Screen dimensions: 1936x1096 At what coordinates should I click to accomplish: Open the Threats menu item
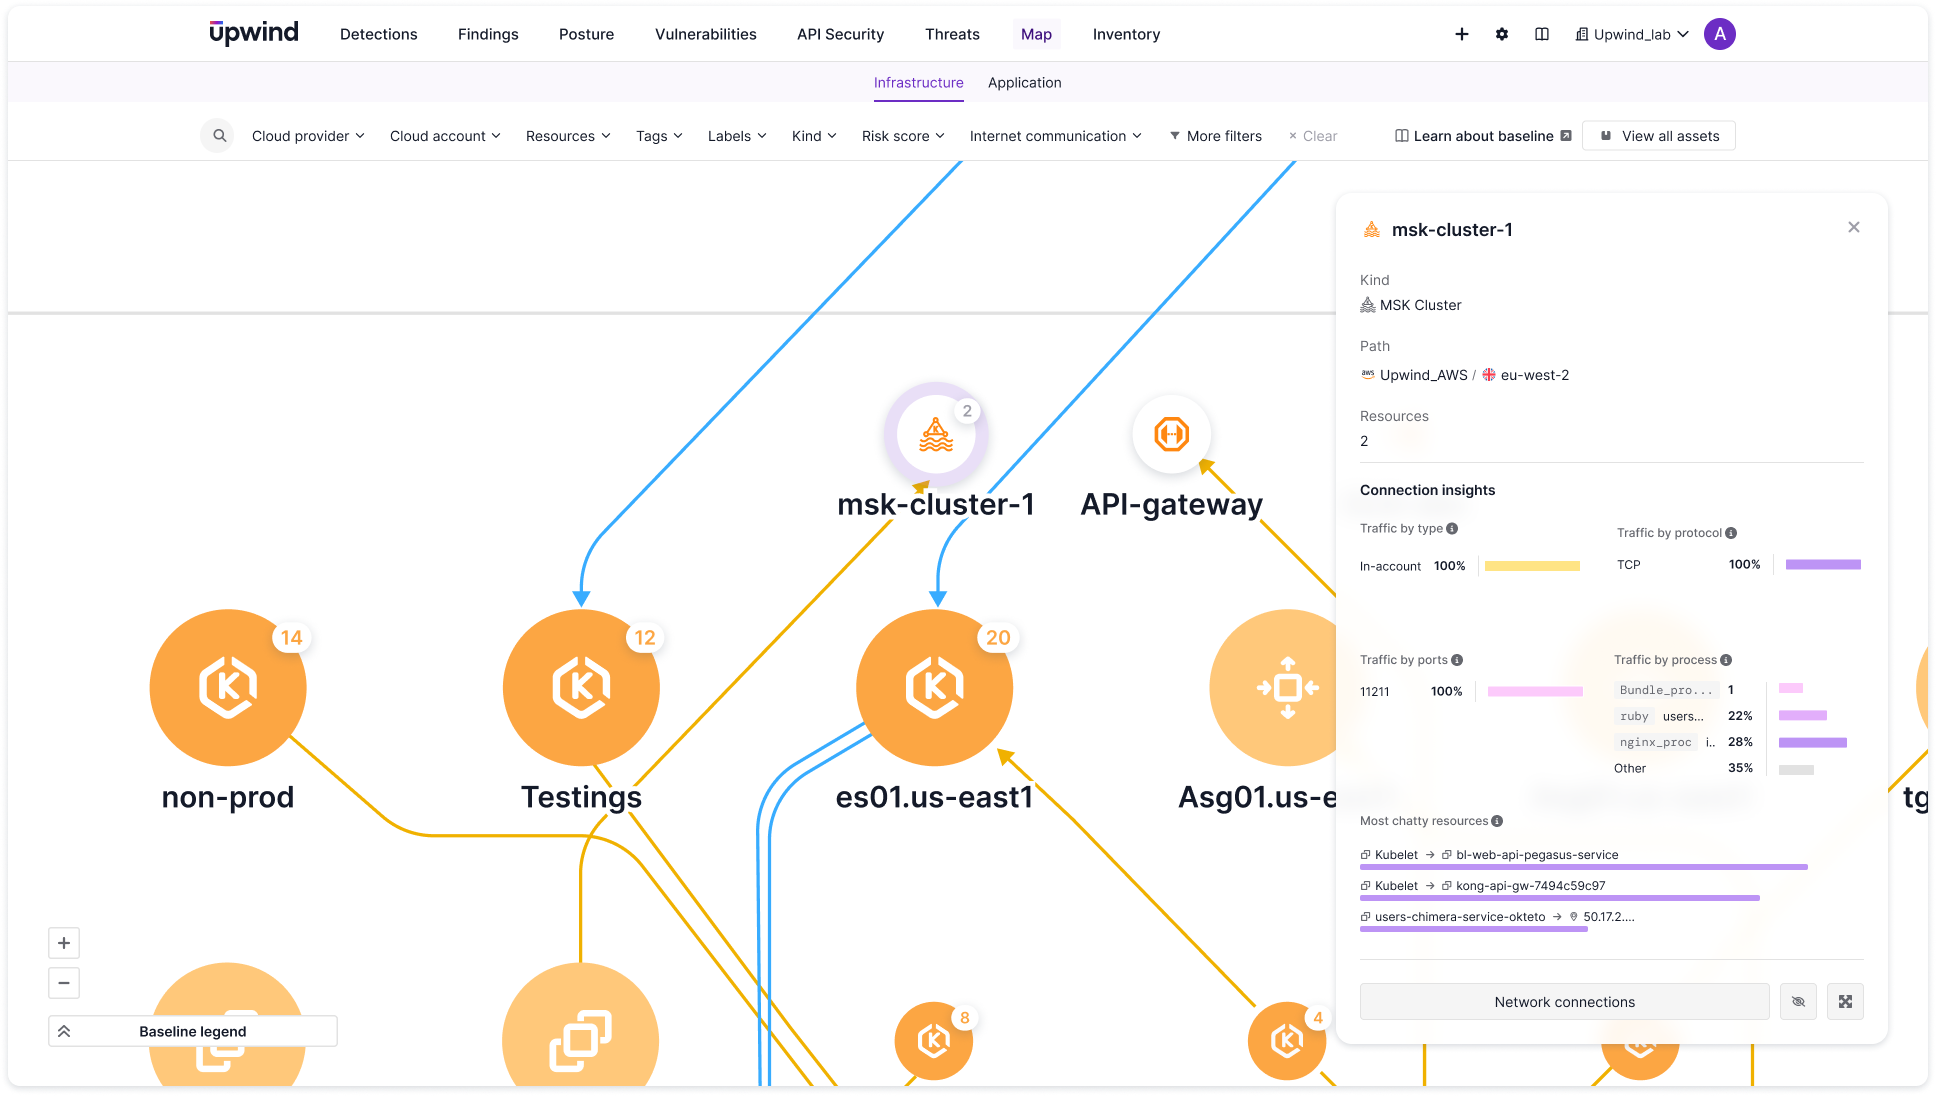(x=951, y=33)
